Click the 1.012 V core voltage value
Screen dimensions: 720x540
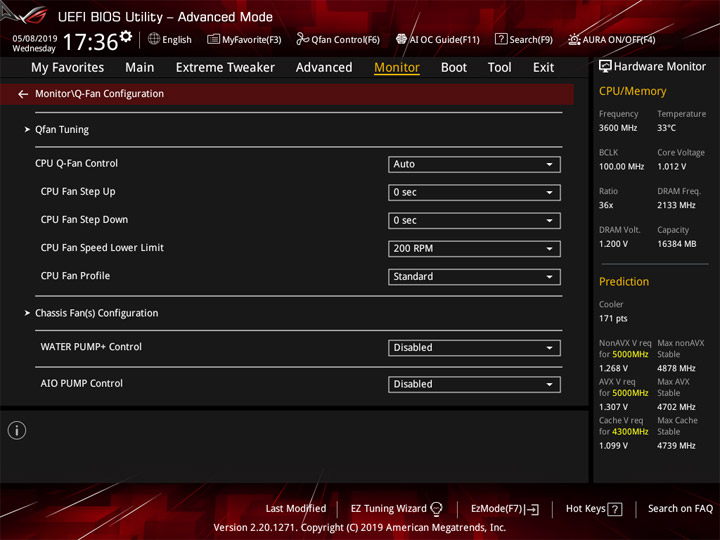[x=671, y=167]
